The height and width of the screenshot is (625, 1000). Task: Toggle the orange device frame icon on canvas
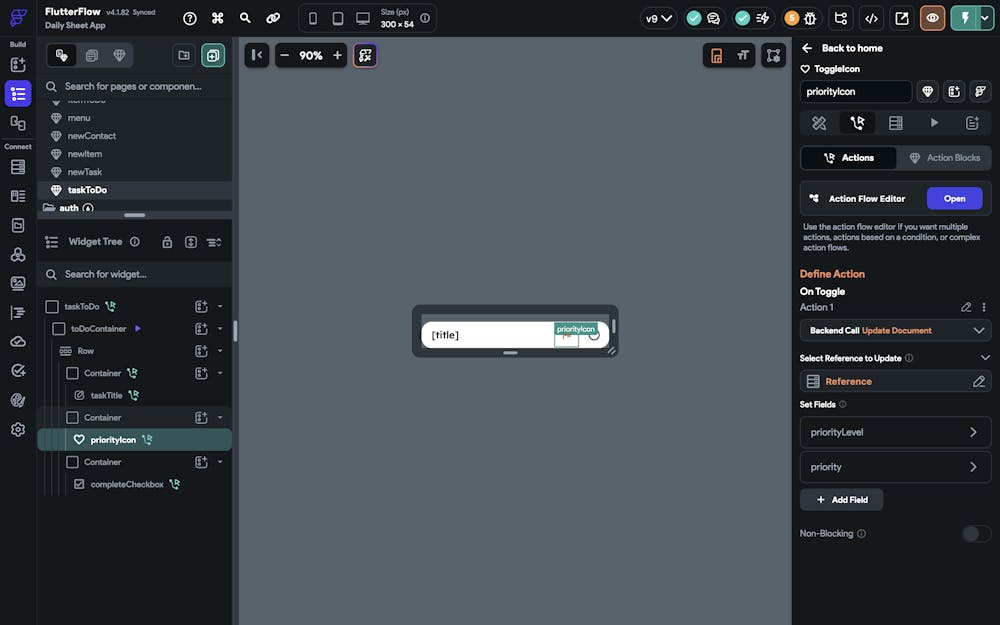click(x=717, y=55)
